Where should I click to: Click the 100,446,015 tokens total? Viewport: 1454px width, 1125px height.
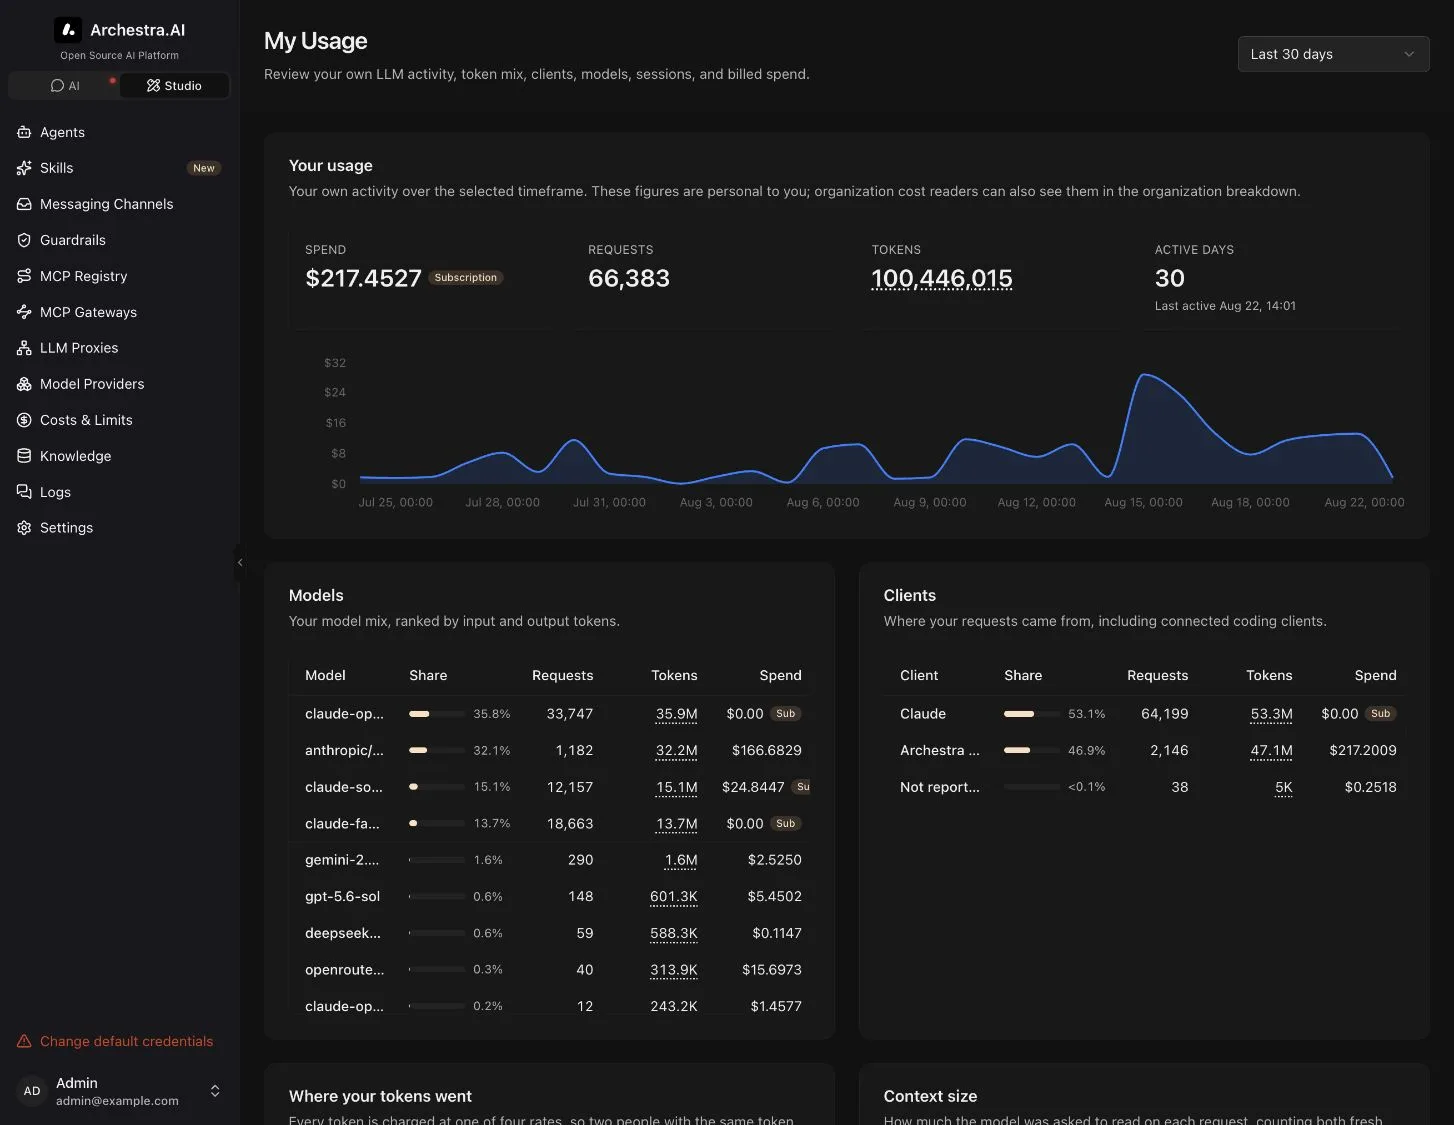pyautogui.click(x=942, y=278)
